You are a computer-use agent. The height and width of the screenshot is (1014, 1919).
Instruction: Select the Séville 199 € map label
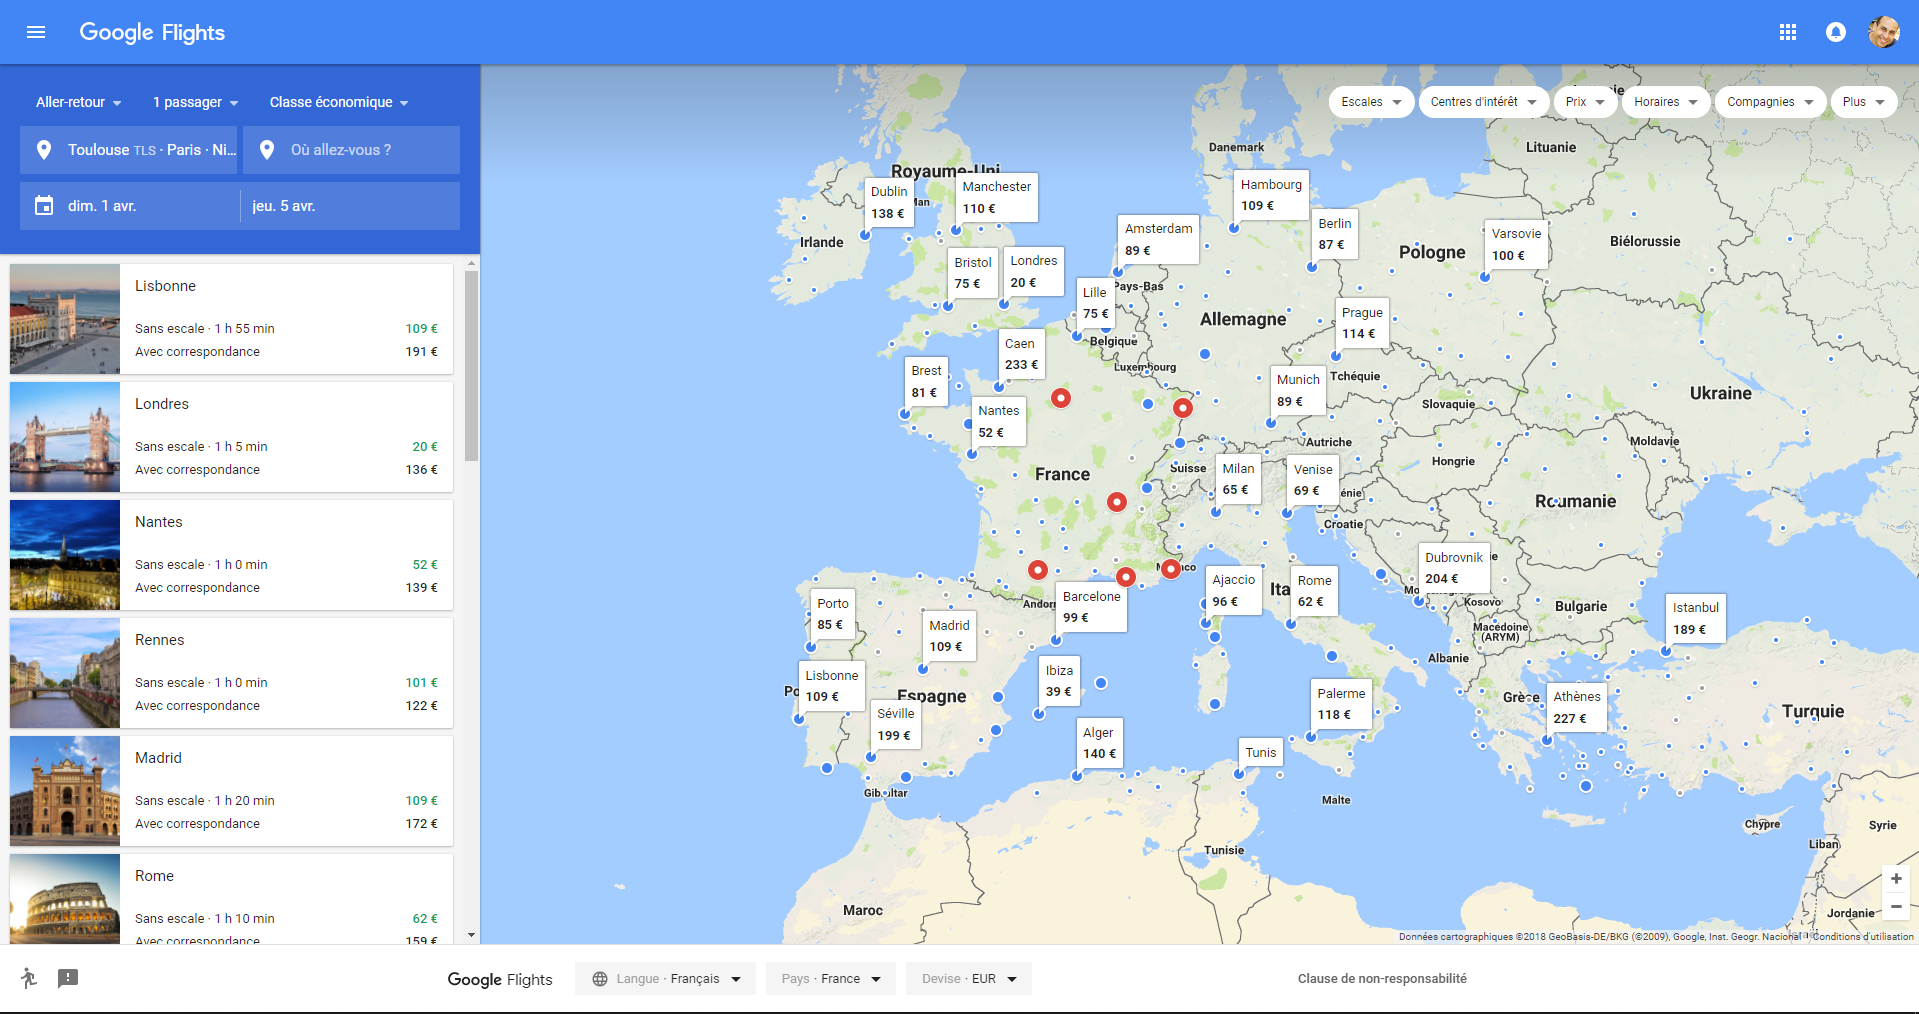pyautogui.click(x=896, y=724)
